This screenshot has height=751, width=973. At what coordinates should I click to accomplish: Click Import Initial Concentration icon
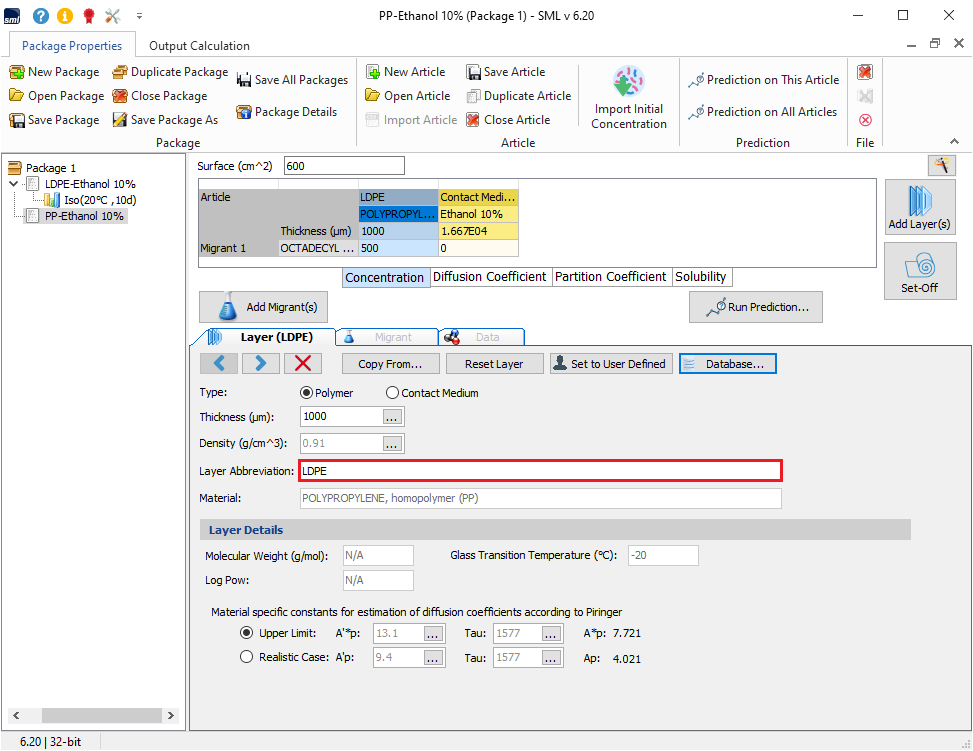click(628, 82)
